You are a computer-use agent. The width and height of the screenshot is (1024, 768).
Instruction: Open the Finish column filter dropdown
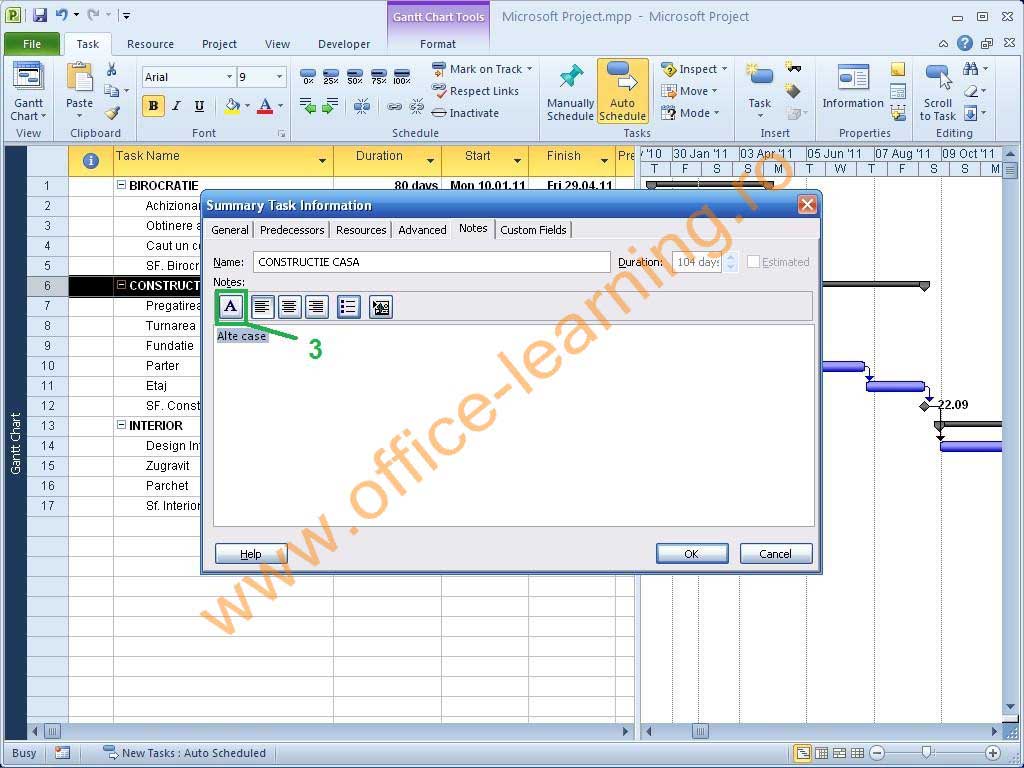[x=604, y=161]
